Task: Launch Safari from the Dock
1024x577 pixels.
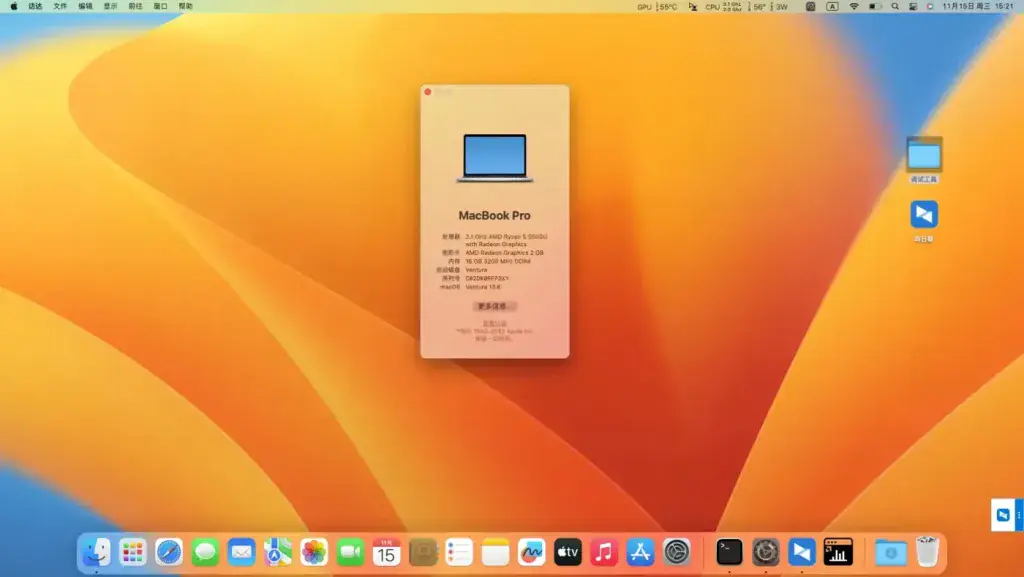Action: tap(168, 553)
